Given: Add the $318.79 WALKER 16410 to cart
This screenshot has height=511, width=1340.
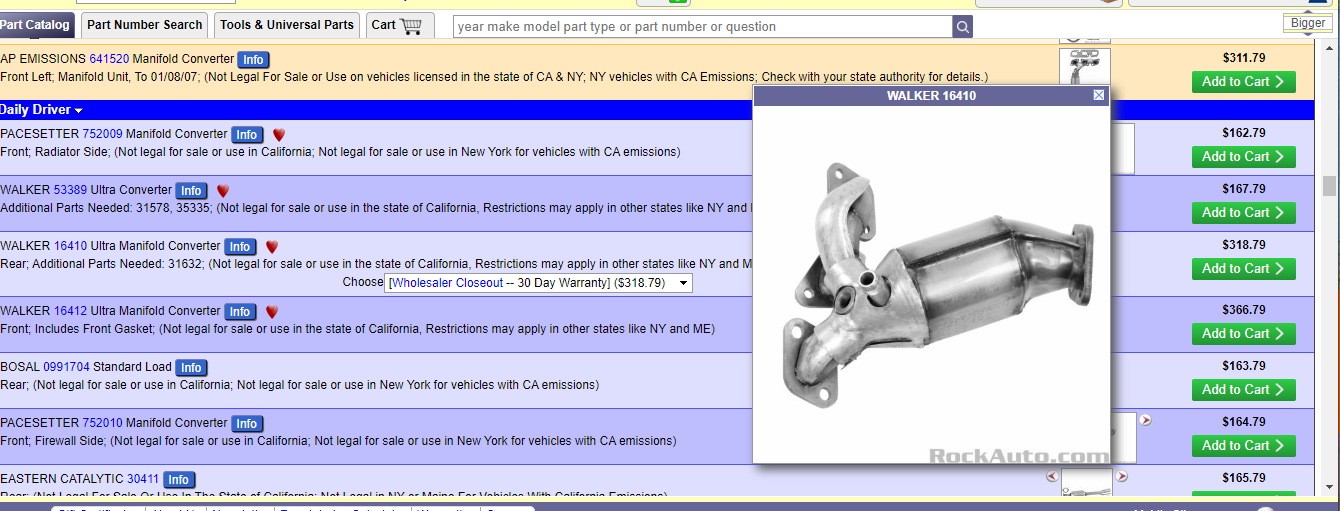Looking at the screenshot, I should (1243, 269).
